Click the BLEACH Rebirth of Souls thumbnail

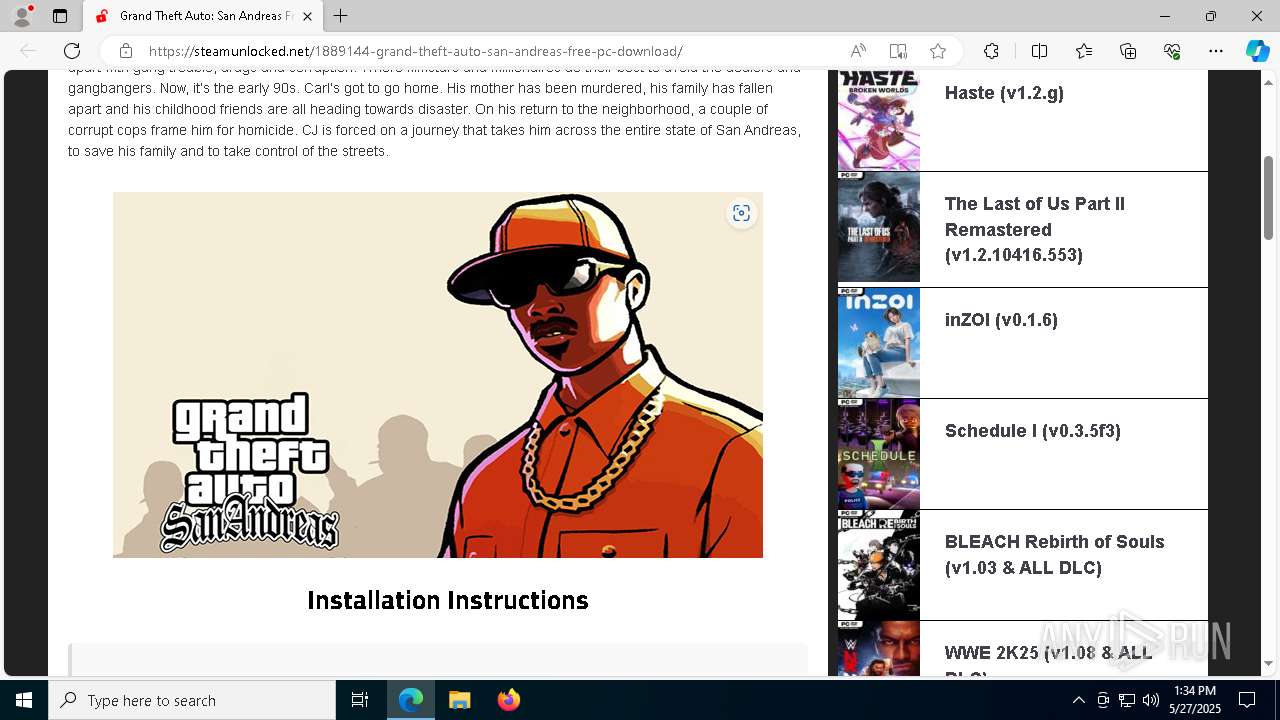click(878, 565)
